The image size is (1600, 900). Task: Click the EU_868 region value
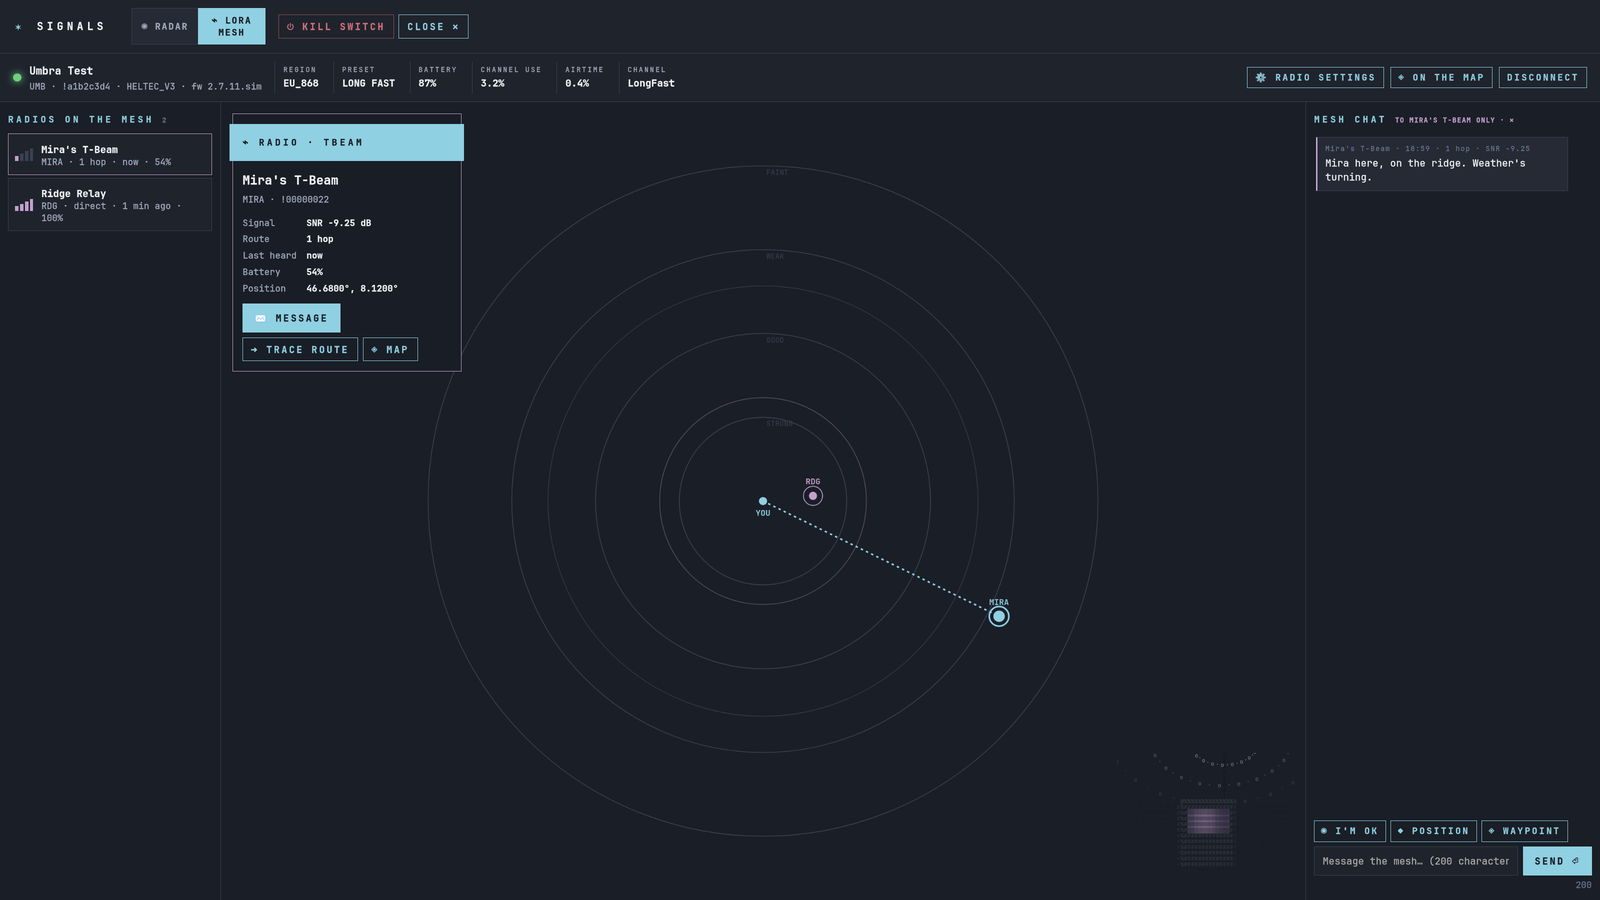[301, 84]
